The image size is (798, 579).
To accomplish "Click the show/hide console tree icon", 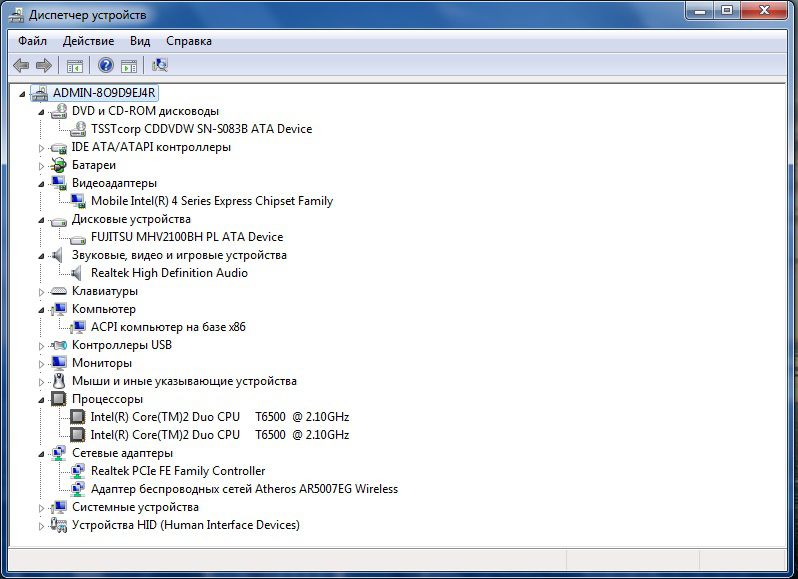I will tap(75, 66).
